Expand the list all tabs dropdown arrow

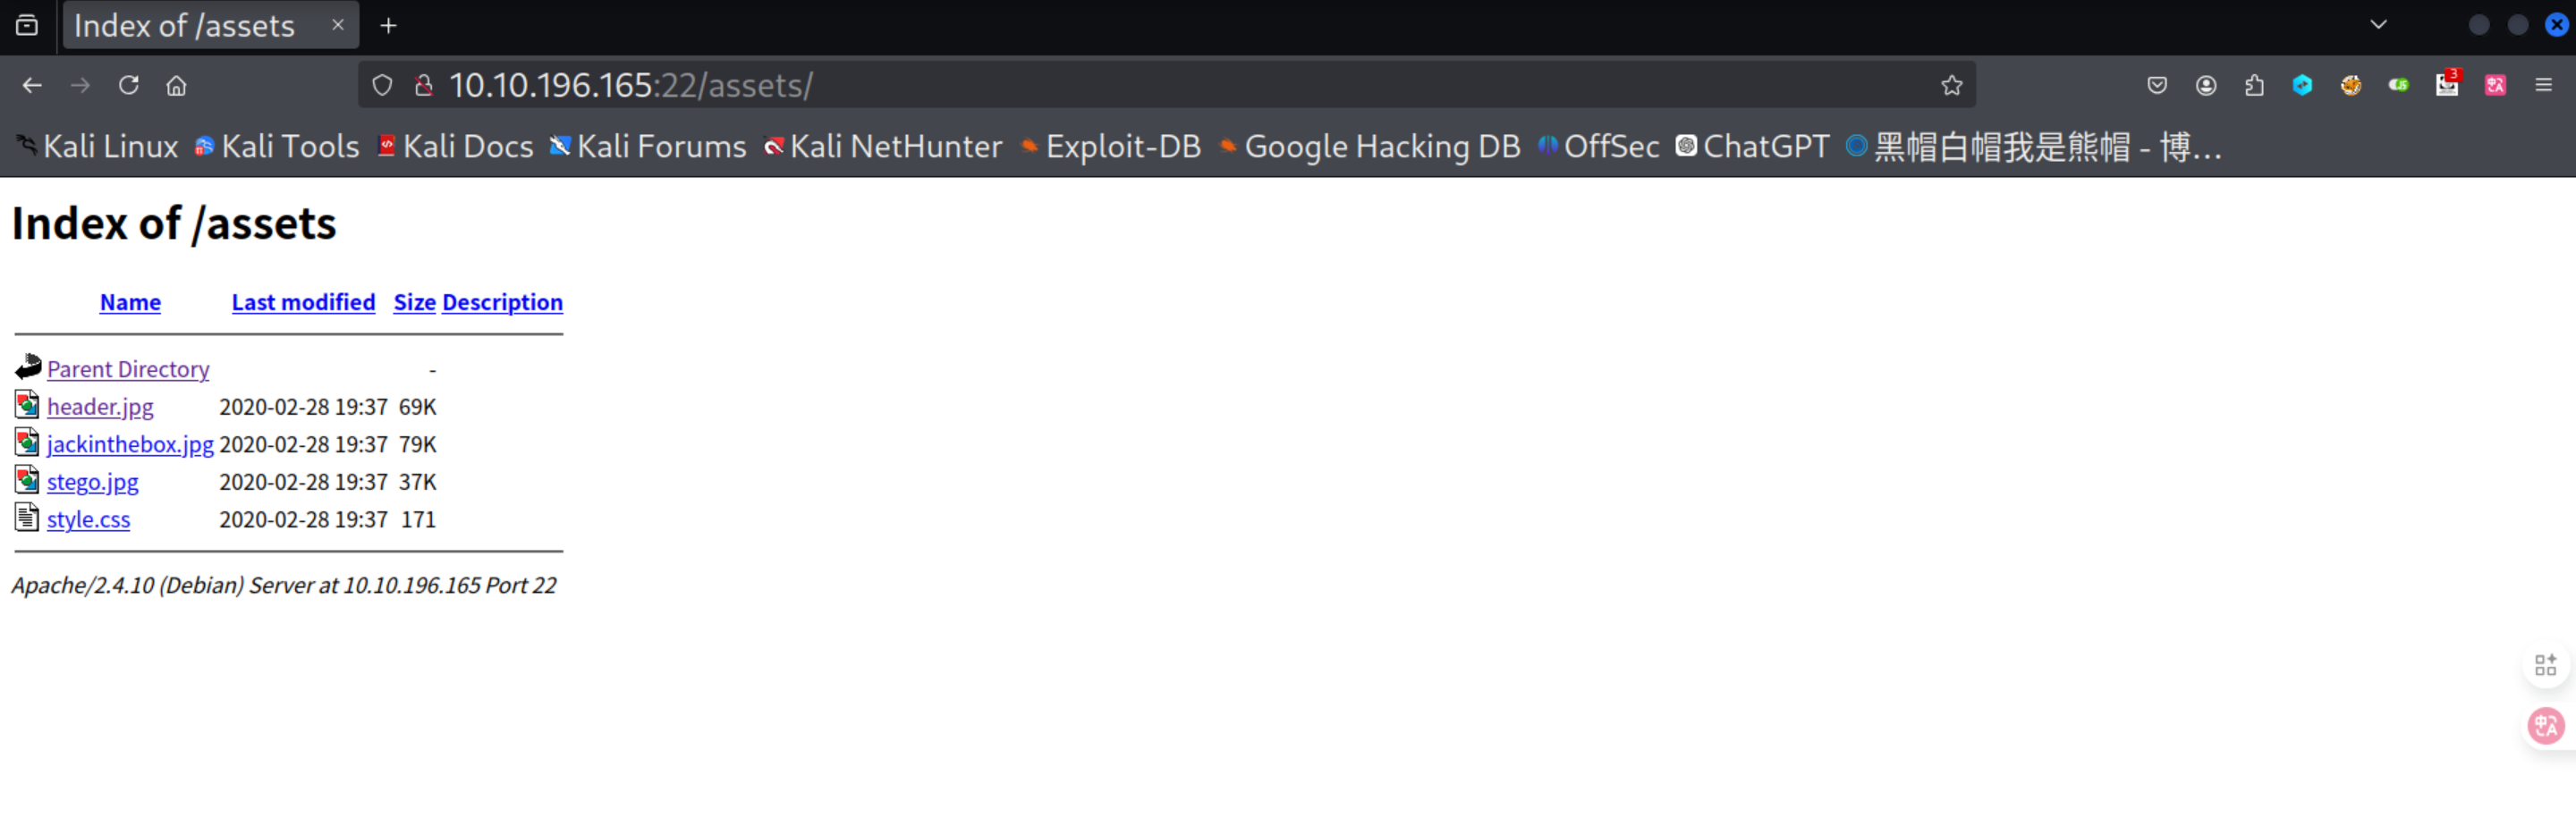click(x=2378, y=25)
